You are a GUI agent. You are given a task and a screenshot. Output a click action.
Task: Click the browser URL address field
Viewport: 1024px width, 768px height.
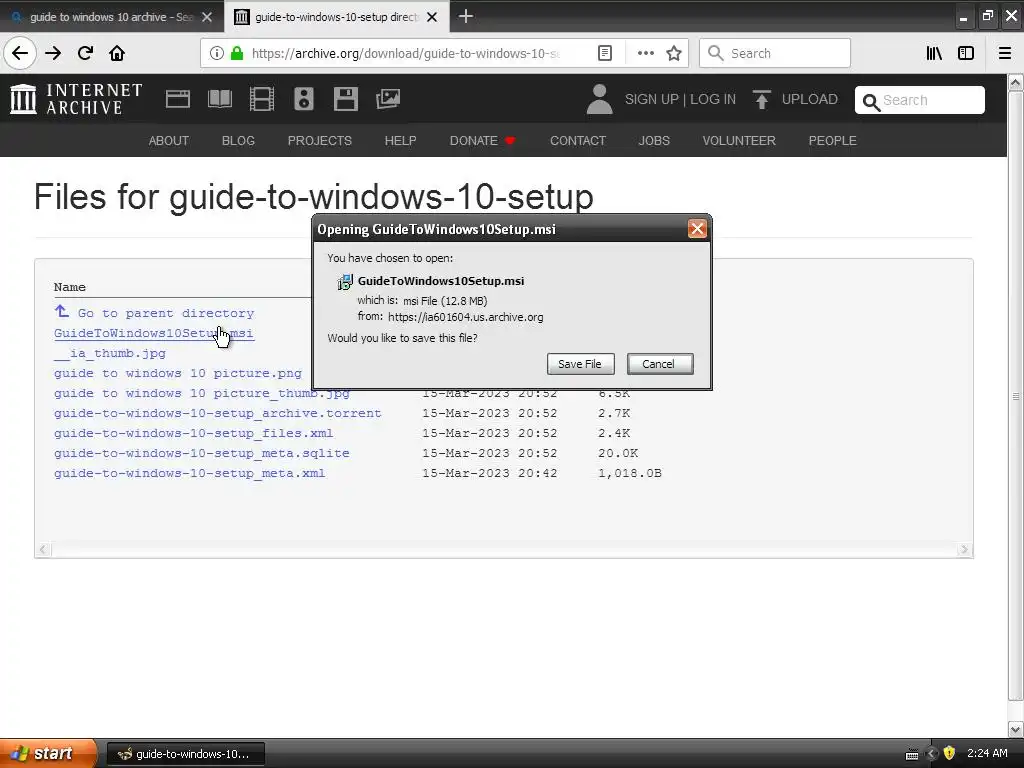coord(405,54)
